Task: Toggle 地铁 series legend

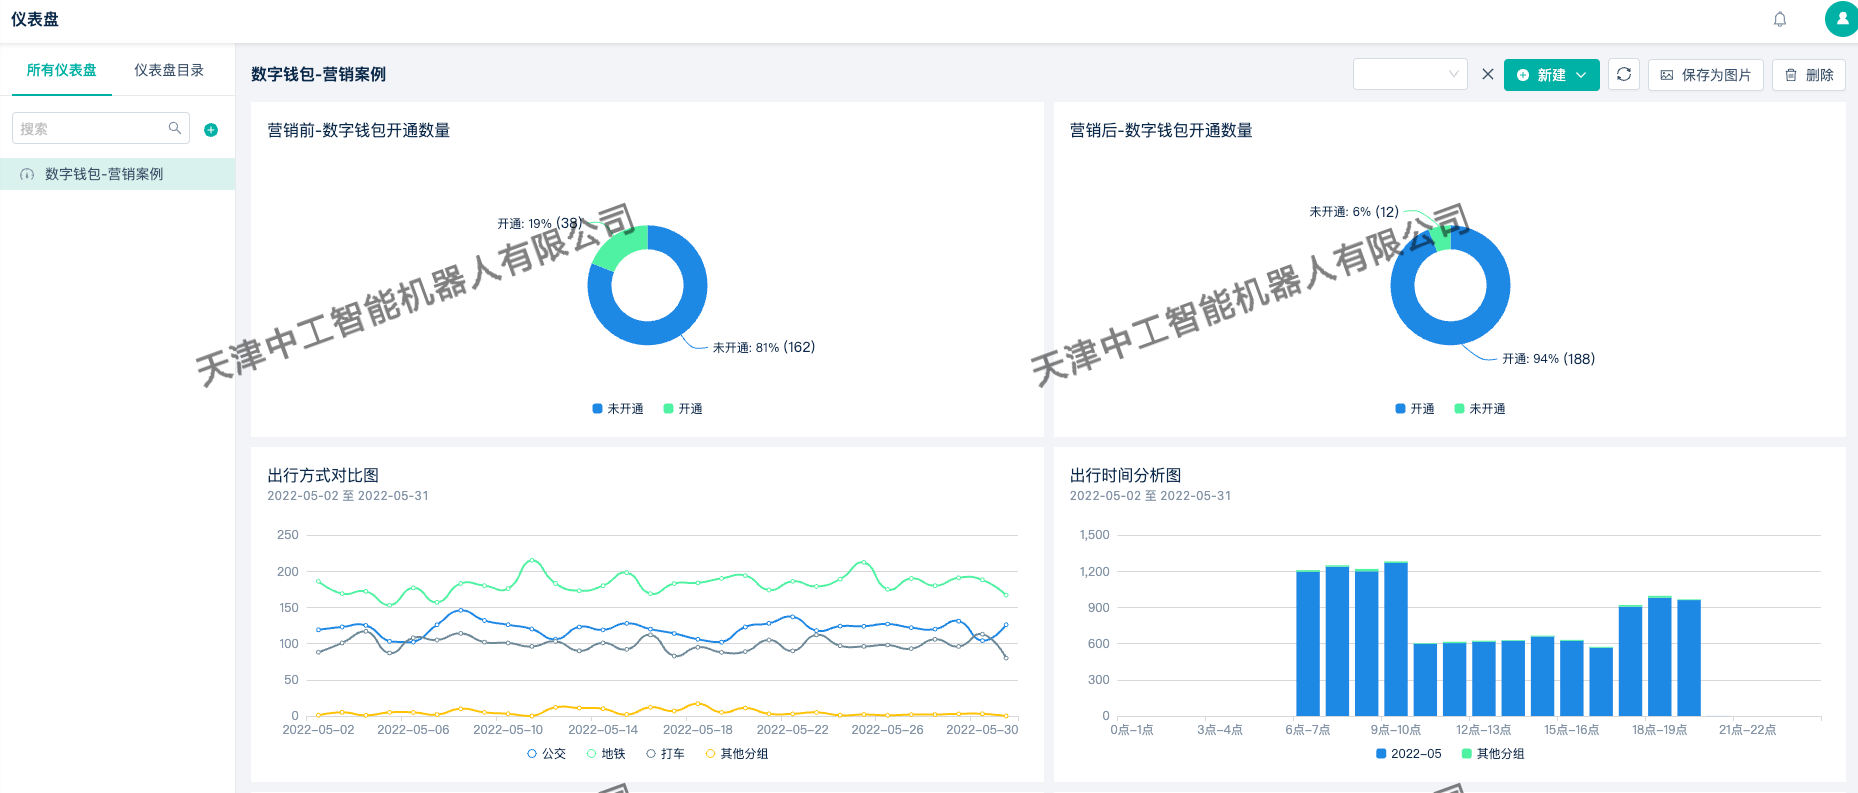Action: click(606, 754)
